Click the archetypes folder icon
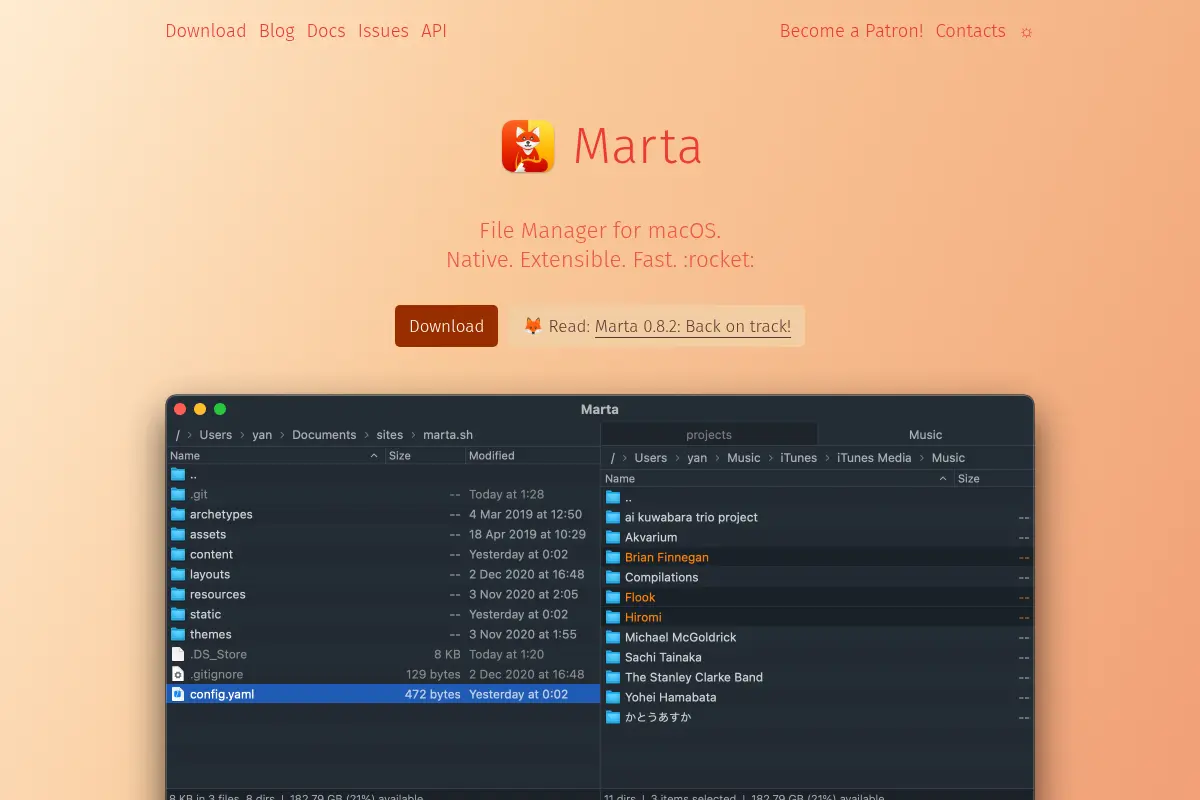This screenshot has width=1200, height=800. 178,514
